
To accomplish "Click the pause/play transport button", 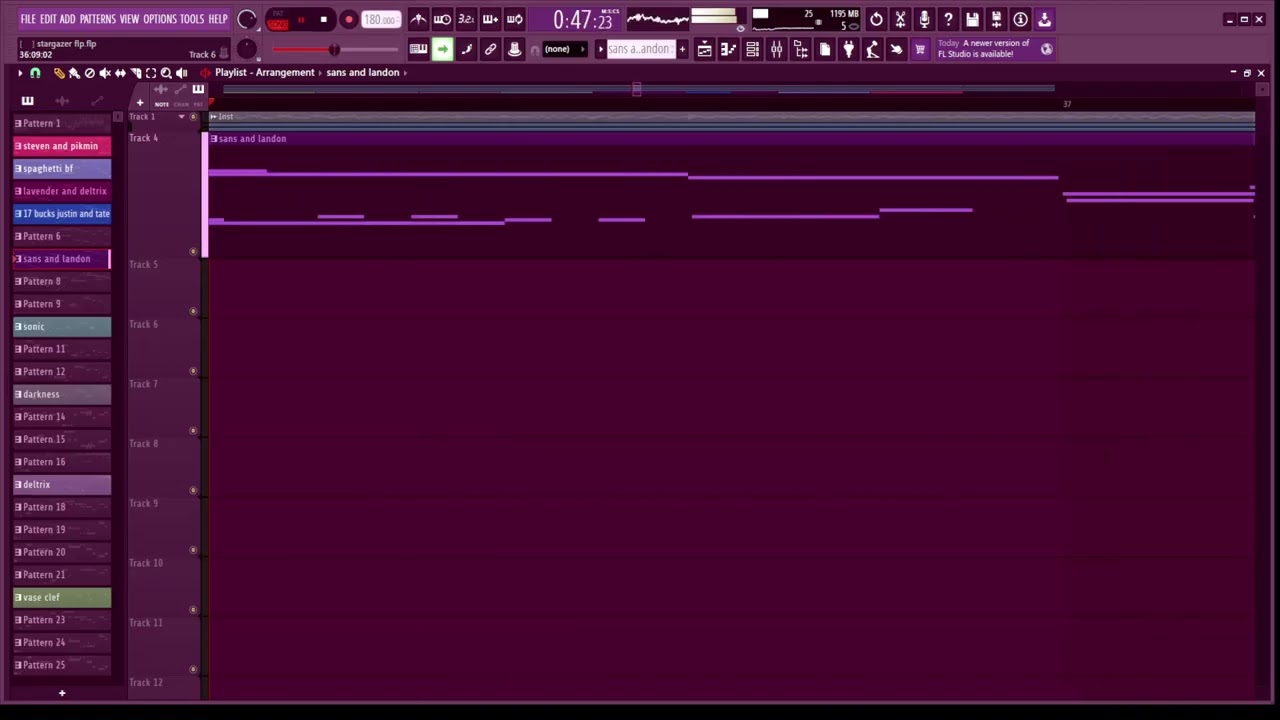I will pyautogui.click(x=301, y=19).
